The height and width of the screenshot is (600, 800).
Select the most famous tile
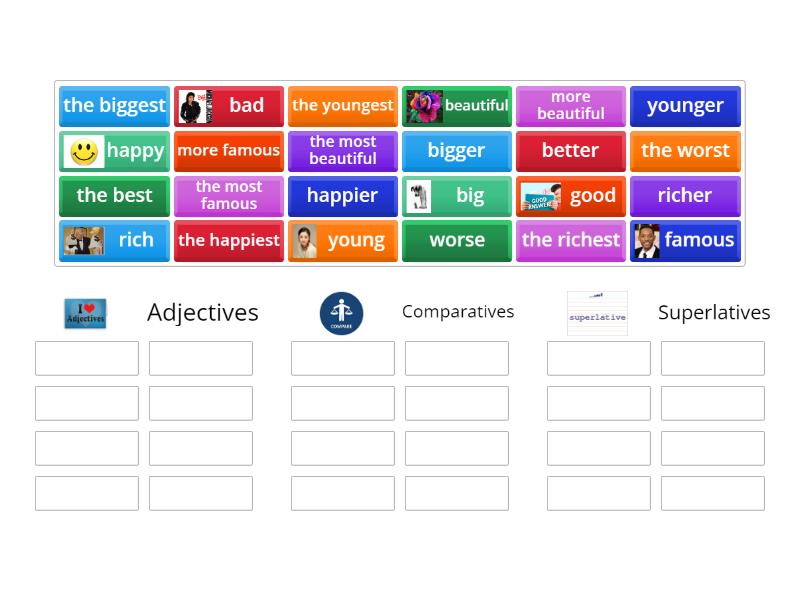coord(228,195)
